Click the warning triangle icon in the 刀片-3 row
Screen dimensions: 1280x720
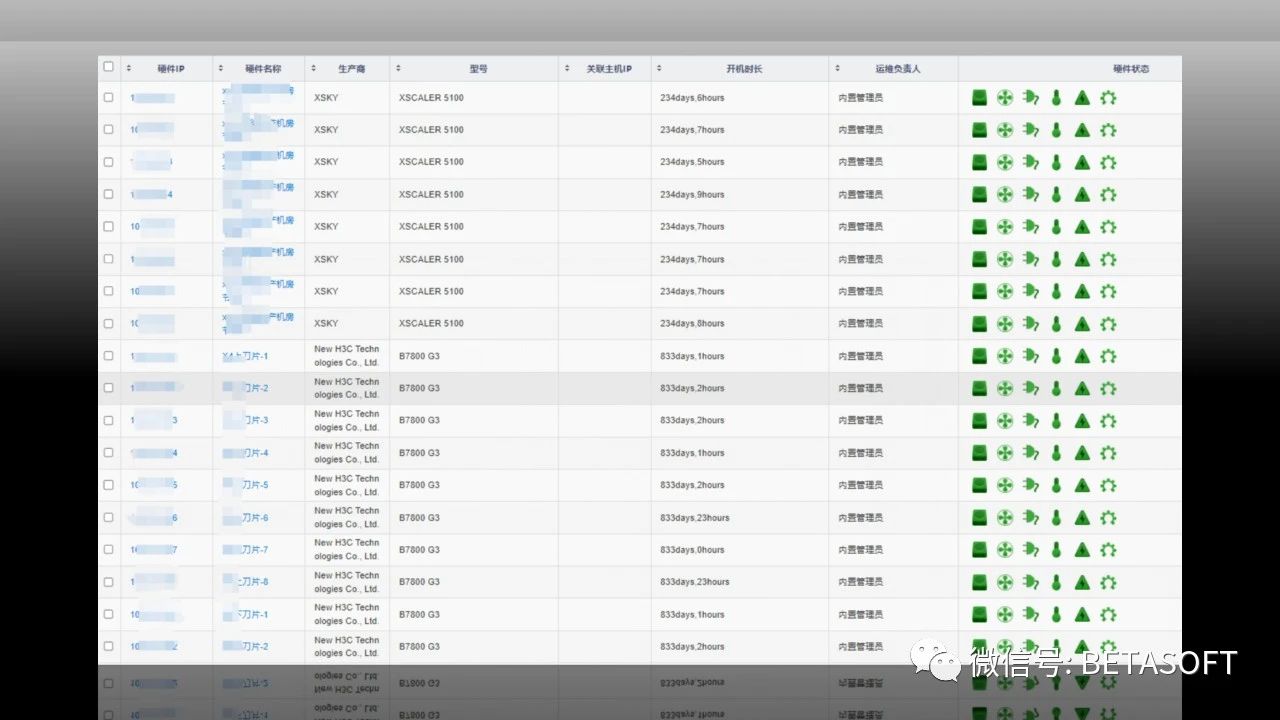click(1082, 421)
